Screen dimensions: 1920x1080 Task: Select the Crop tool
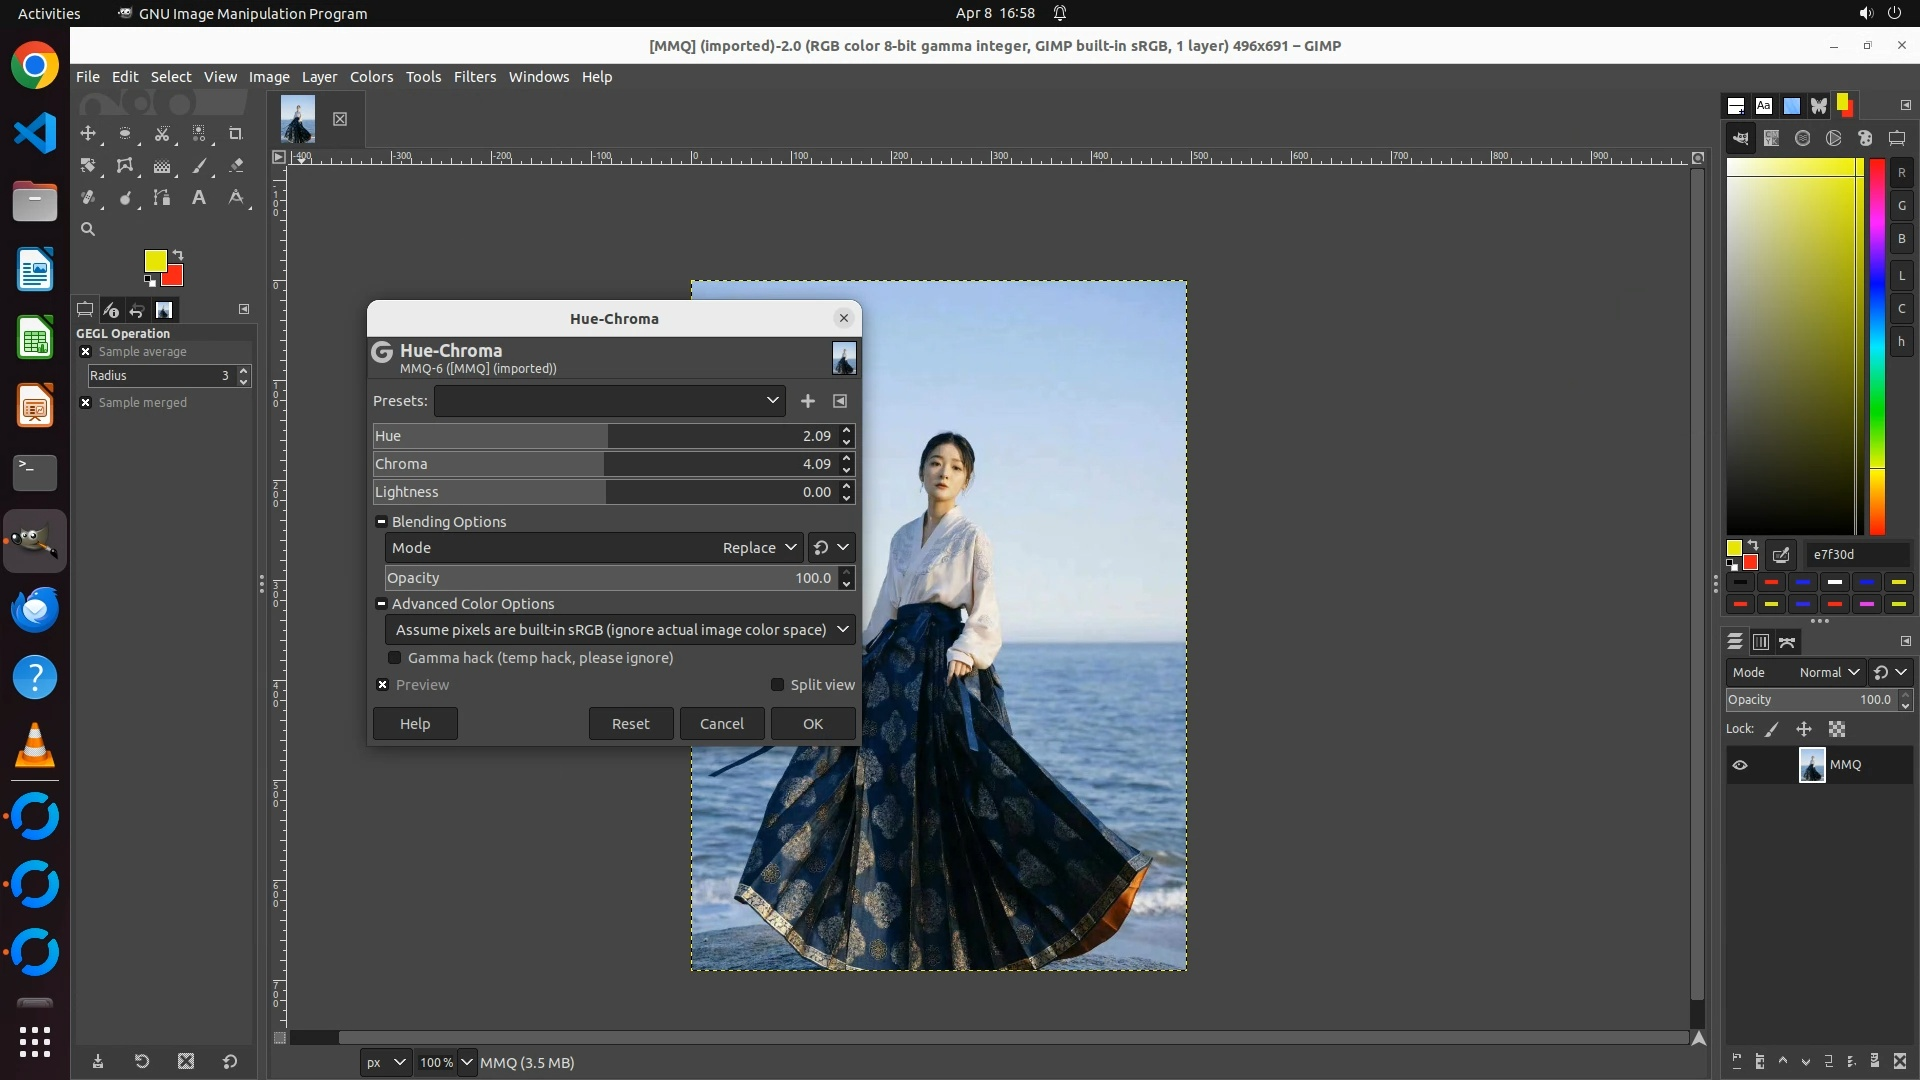[236, 133]
